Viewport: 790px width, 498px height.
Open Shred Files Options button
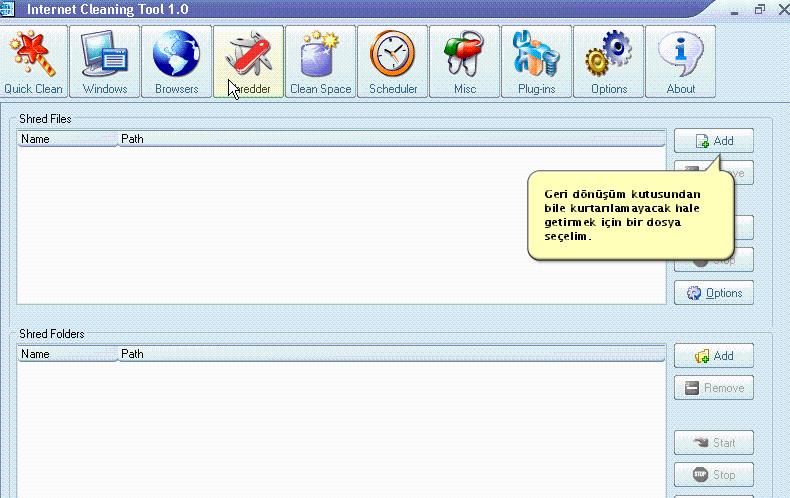[714, 293]
